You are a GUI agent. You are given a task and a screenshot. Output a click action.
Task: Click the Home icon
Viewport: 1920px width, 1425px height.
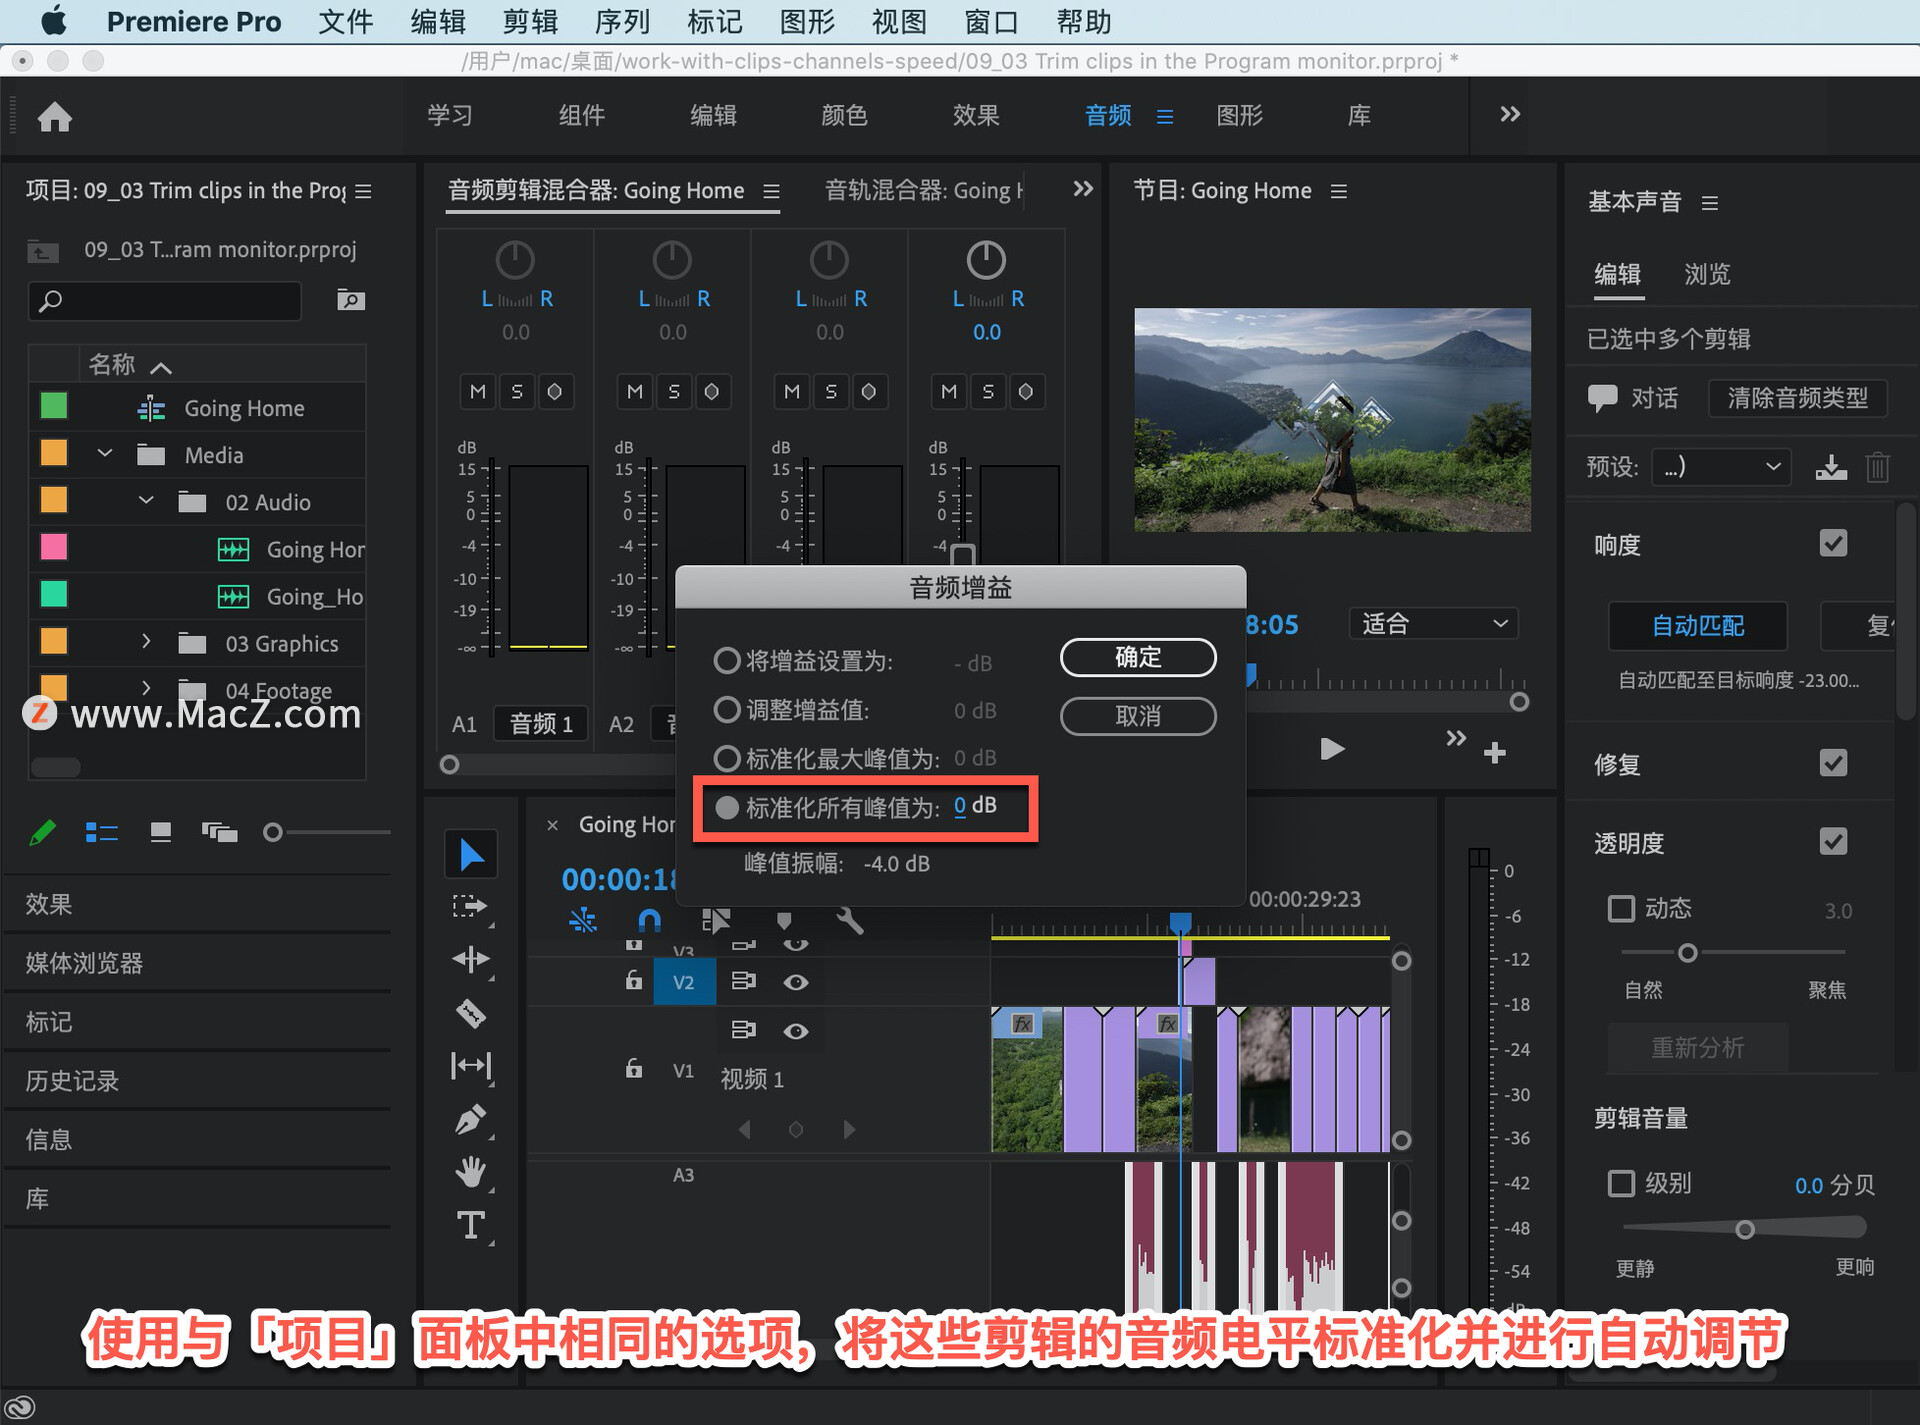click(55, 117)
